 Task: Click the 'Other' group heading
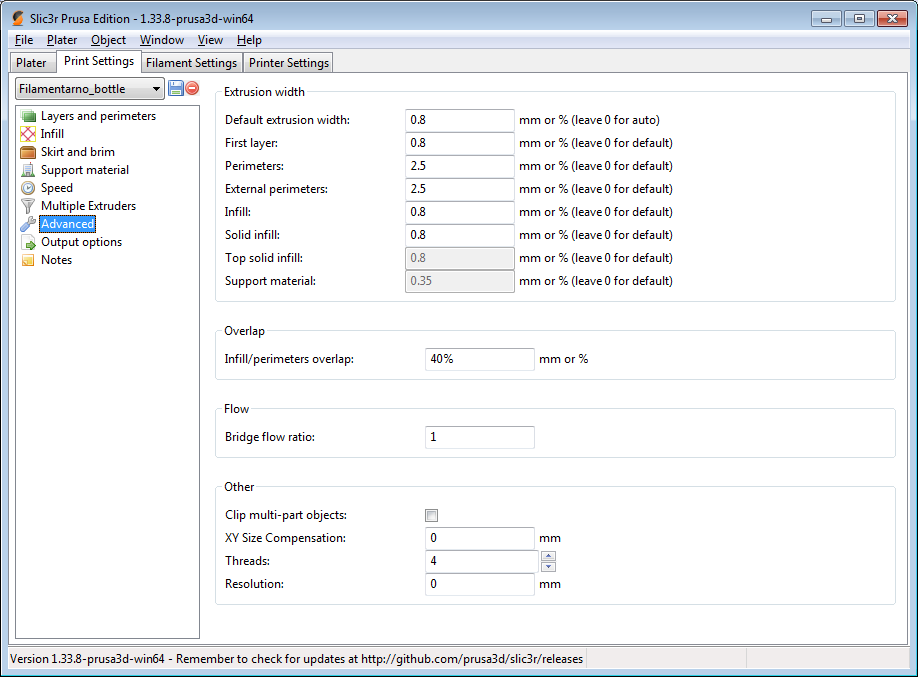[239, 487]
